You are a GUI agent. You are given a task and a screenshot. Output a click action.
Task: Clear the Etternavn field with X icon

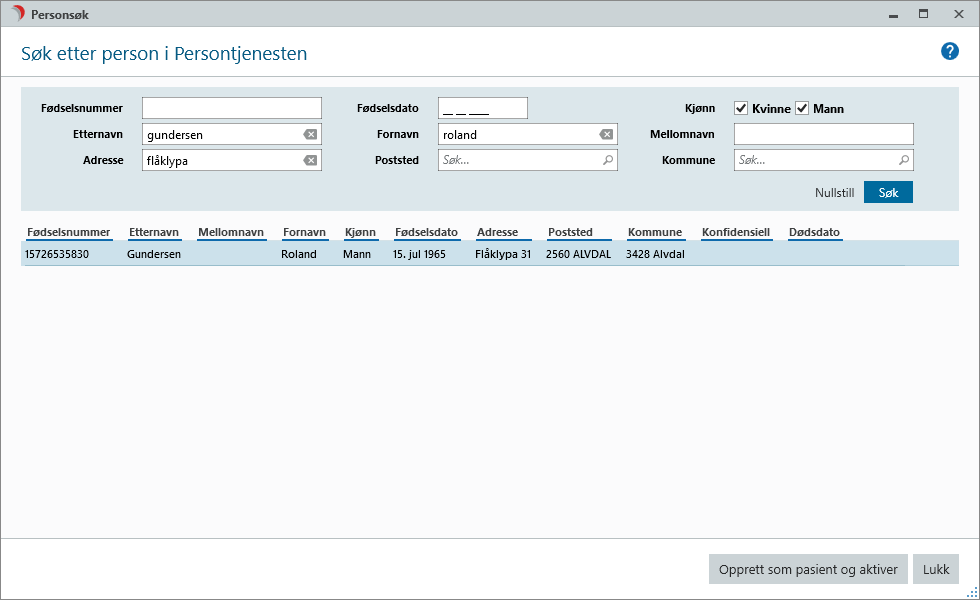(x=310, y=135)
